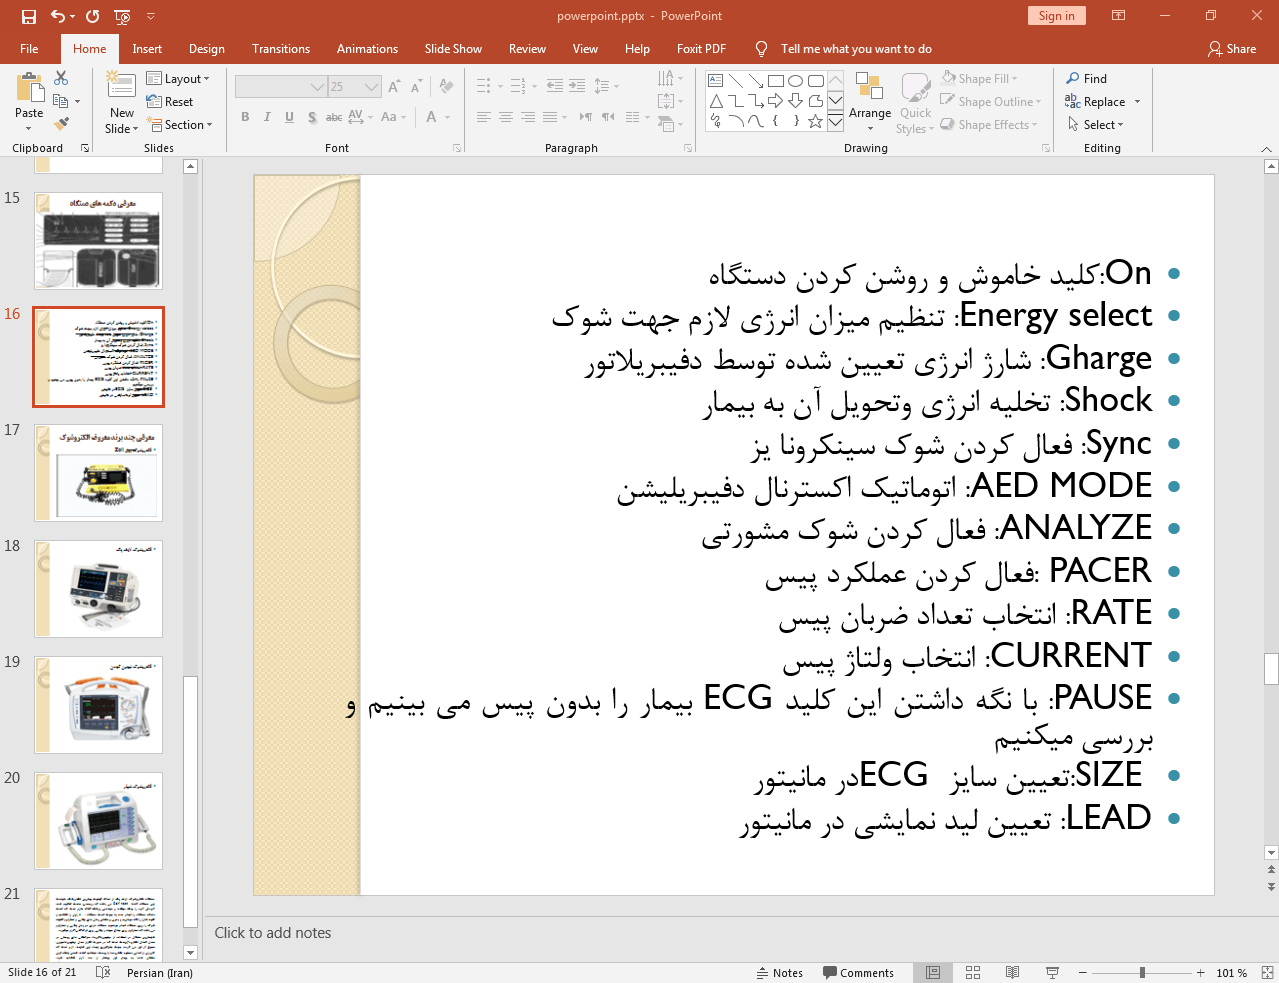Screen dimensions: 1279x983
Task: Open the Replace dropdown arrow
Action: pyautogui.click(x=1137, y=102)
